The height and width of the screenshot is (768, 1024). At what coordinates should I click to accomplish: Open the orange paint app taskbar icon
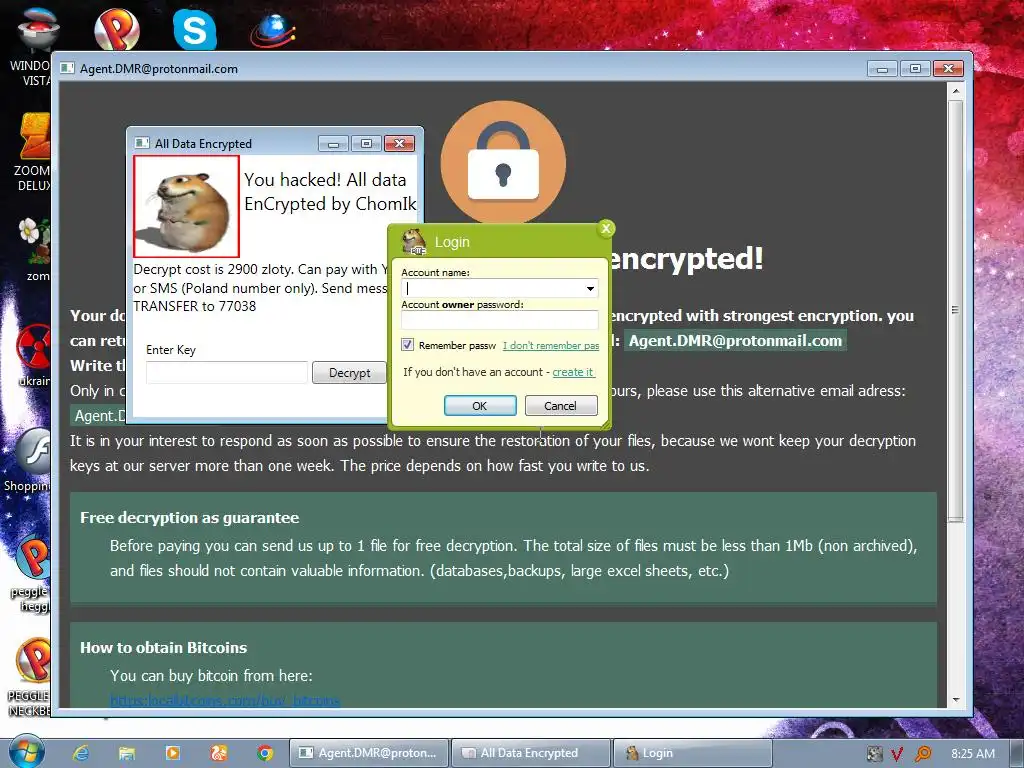coord(218,753)
